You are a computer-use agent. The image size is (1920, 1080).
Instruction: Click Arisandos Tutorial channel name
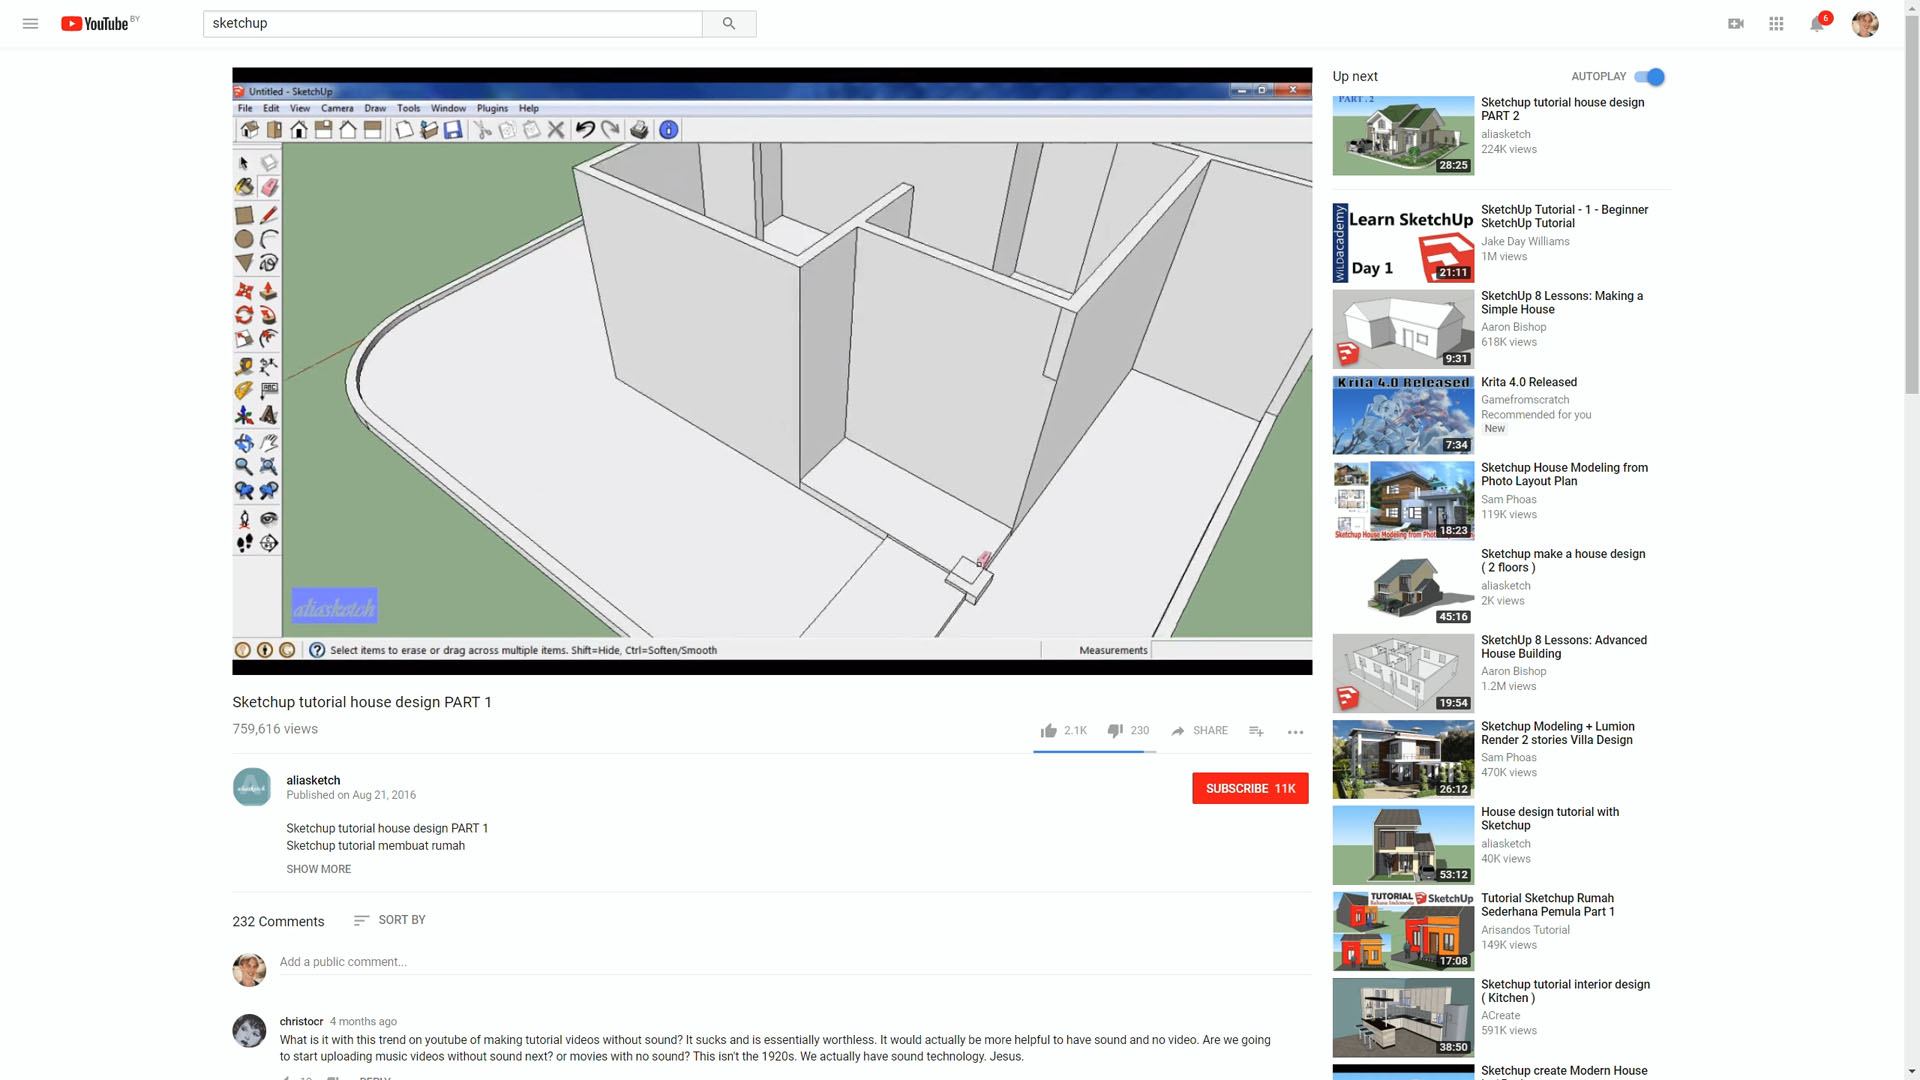pyautogui.click(x=1525, y=930)
